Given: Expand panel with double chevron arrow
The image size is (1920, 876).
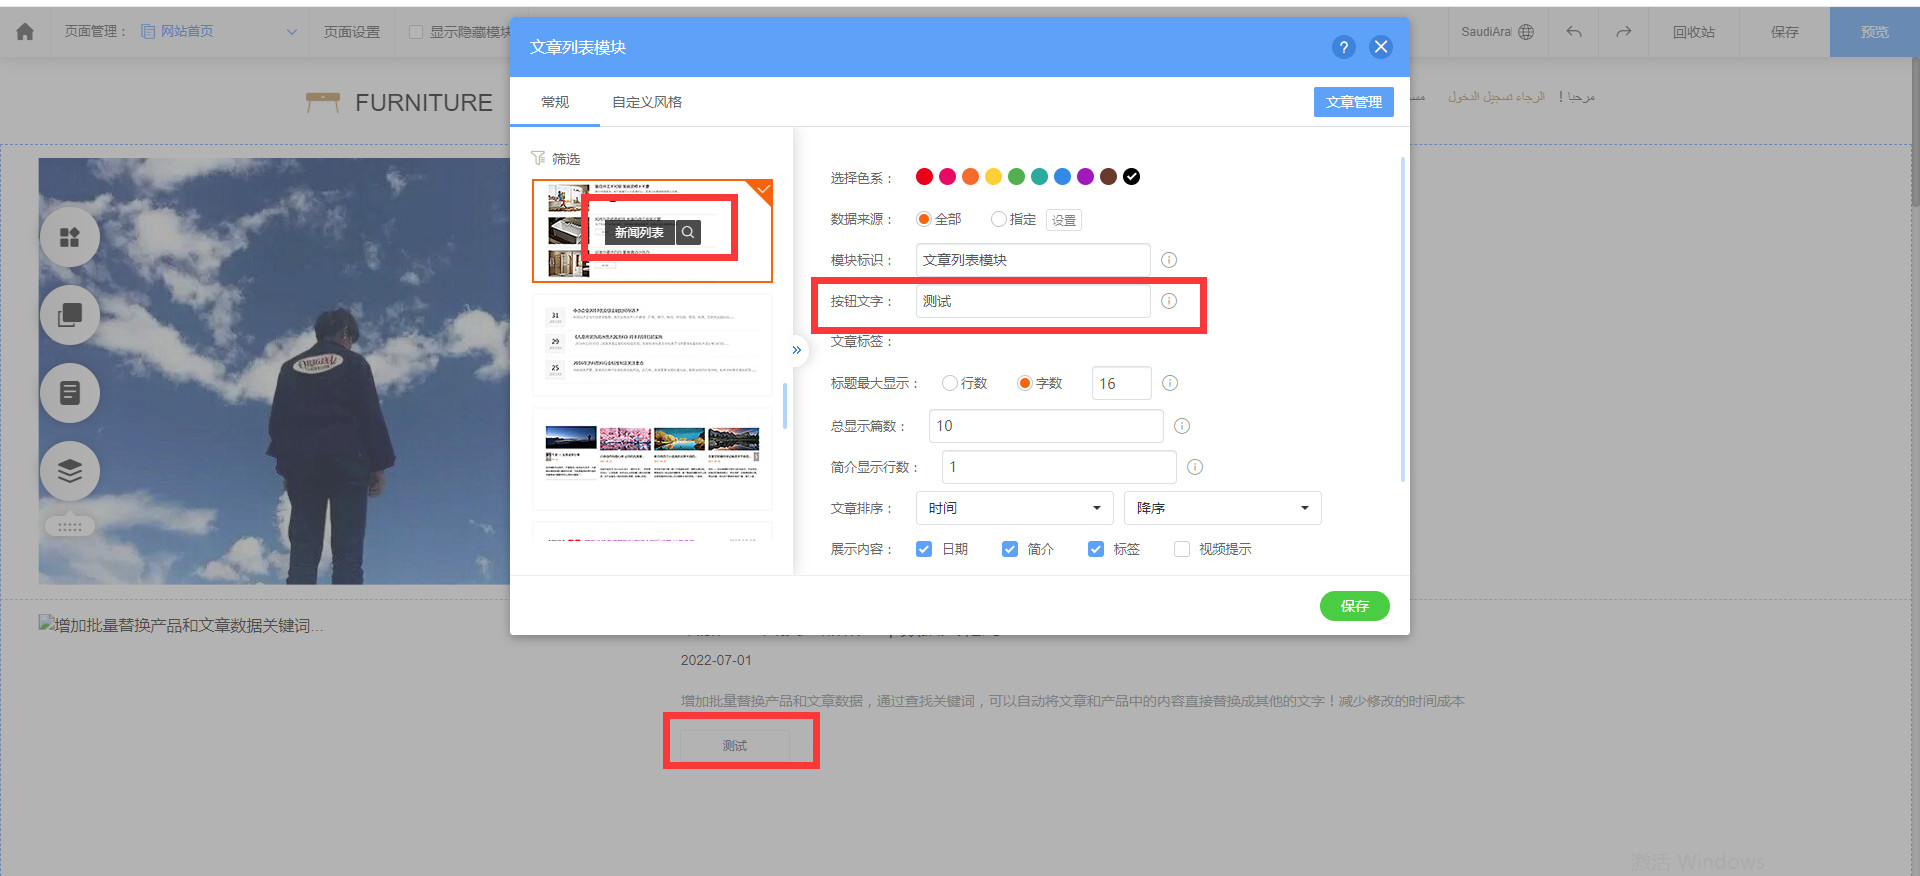Looking at the screenshot, I should [796, 350].
